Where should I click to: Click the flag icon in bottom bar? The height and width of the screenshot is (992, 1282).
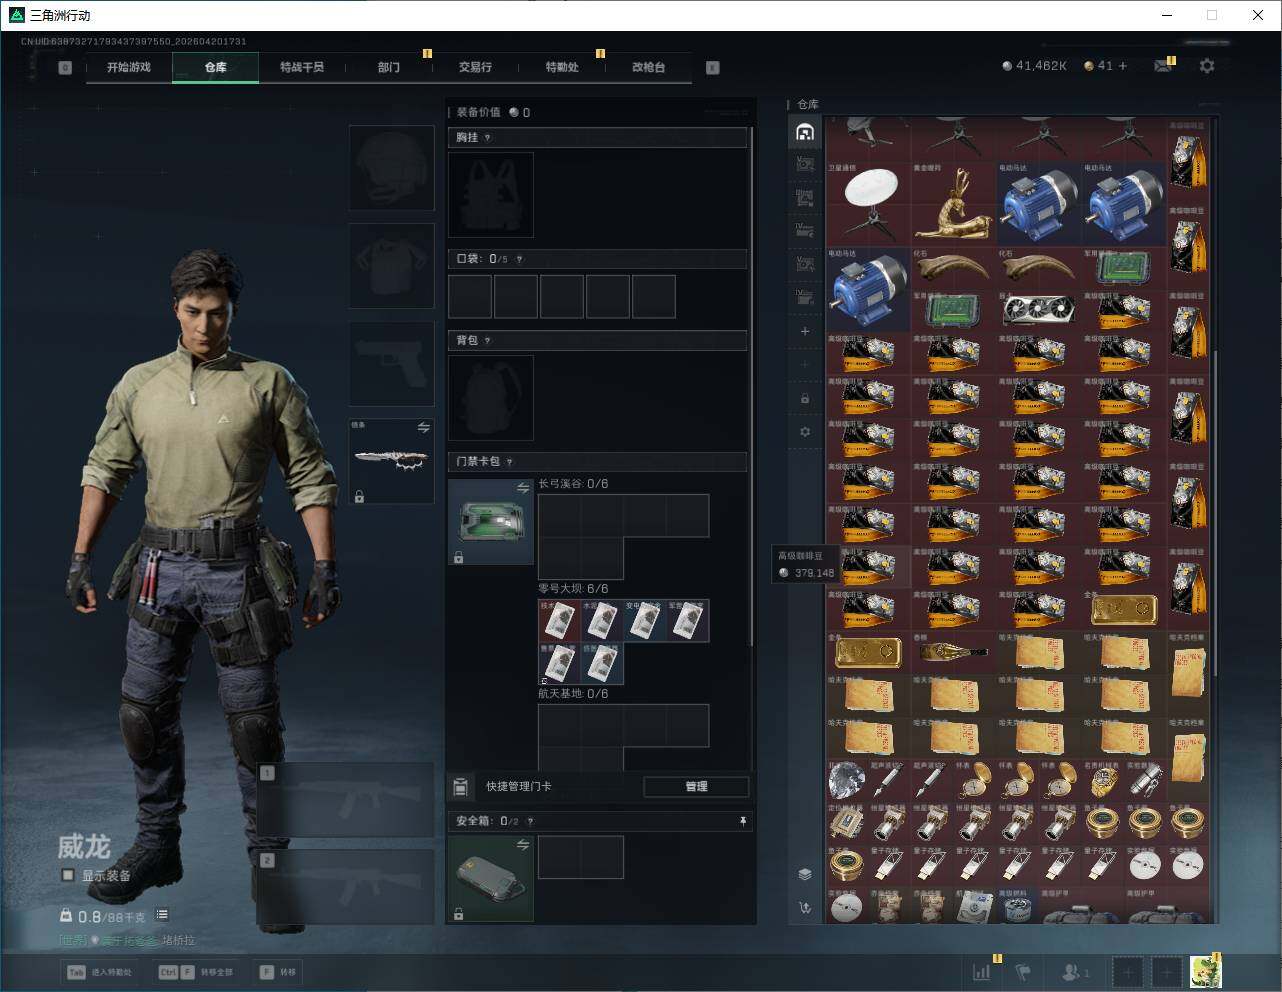(x=1023, y=971)
